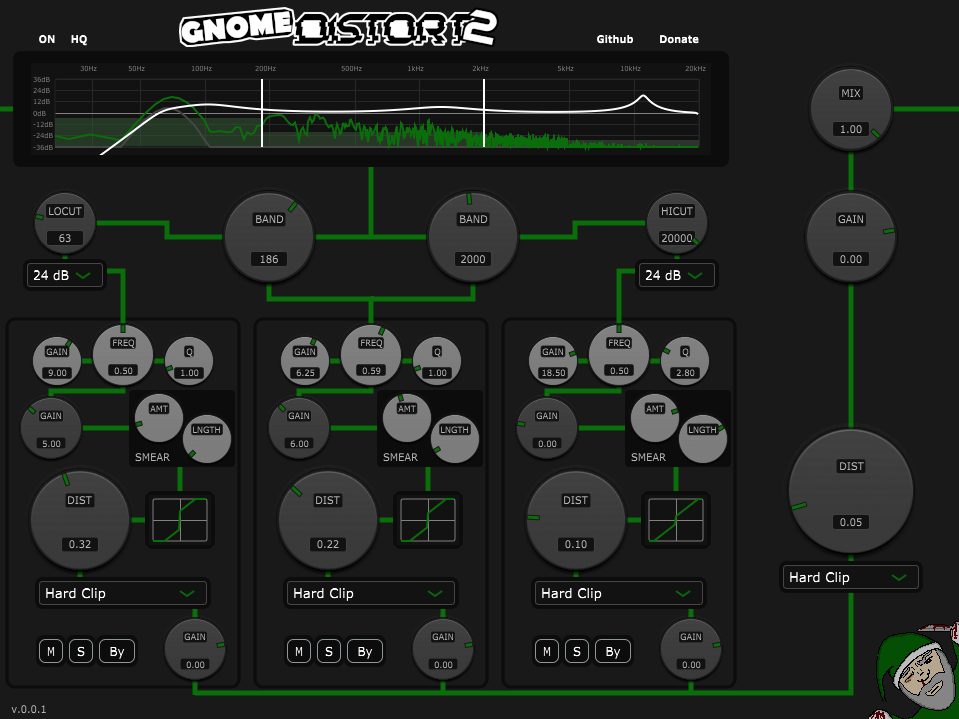Screen dimensions: 959x719
Task: Click the Gnome Distort 2 logo
Action: 337,28
